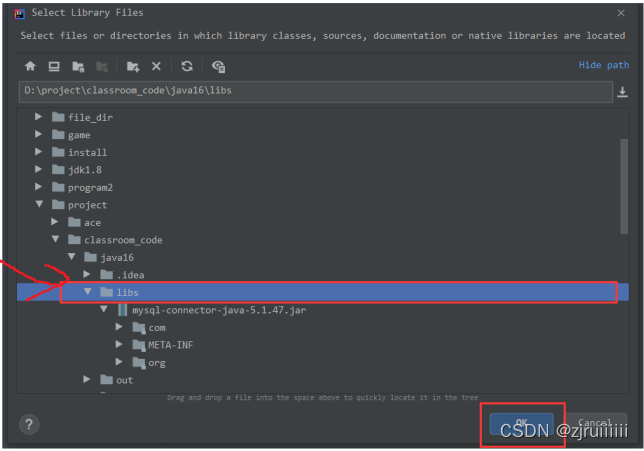
Task: Go to the Home directory icon
Action: coord(30,66)
